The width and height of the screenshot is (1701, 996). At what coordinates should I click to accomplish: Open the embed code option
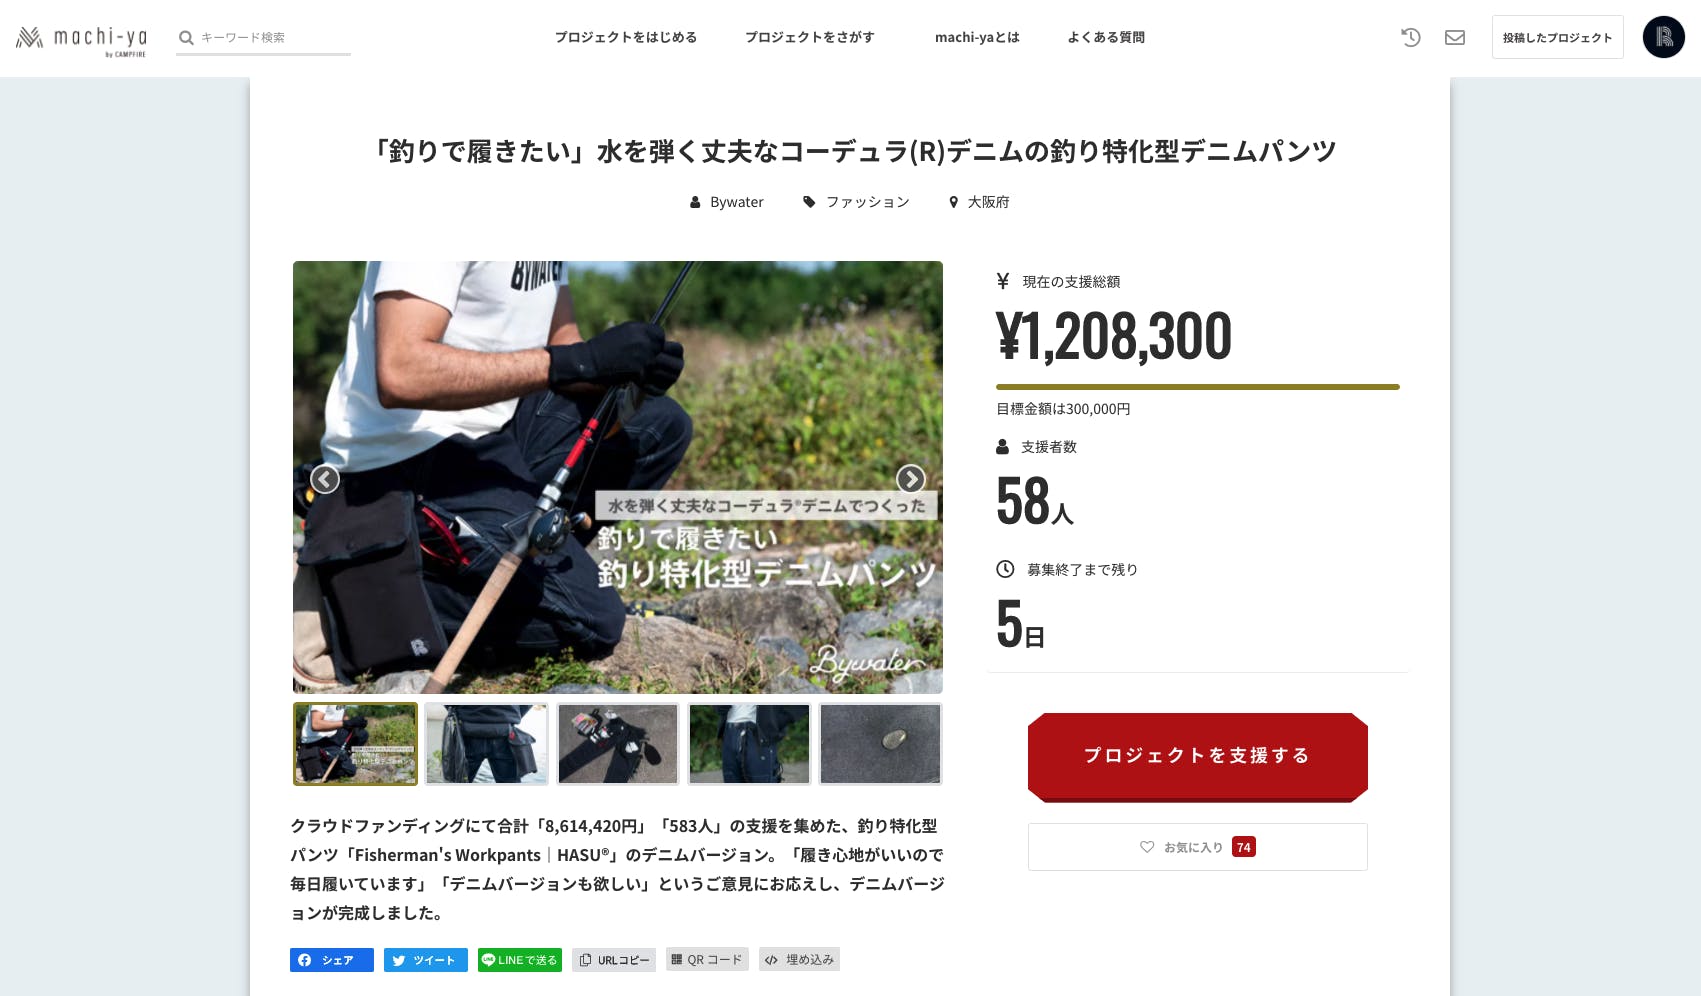[799, 960]
